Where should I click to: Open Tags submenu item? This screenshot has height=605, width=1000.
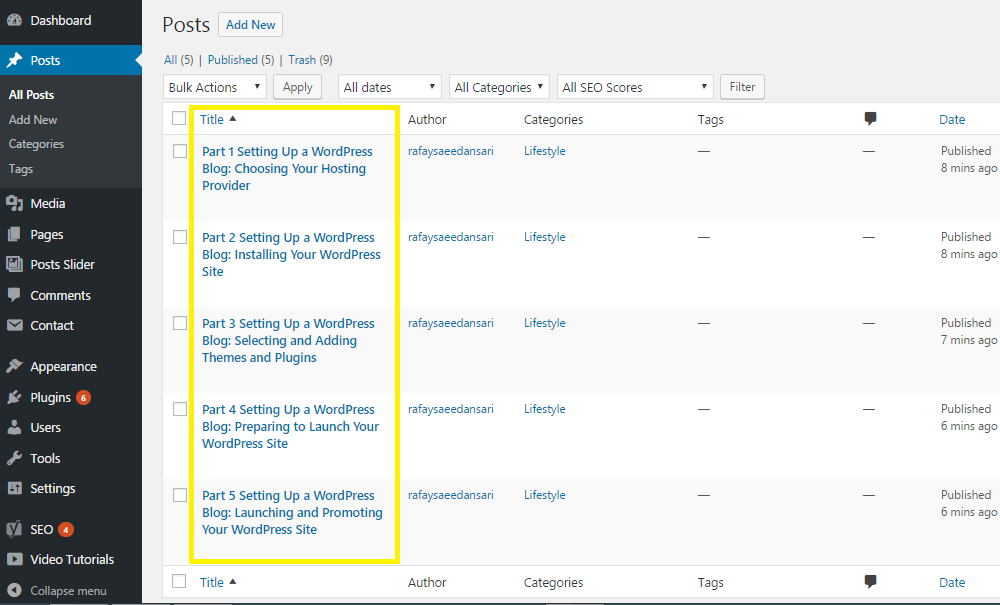click(20, 169)
